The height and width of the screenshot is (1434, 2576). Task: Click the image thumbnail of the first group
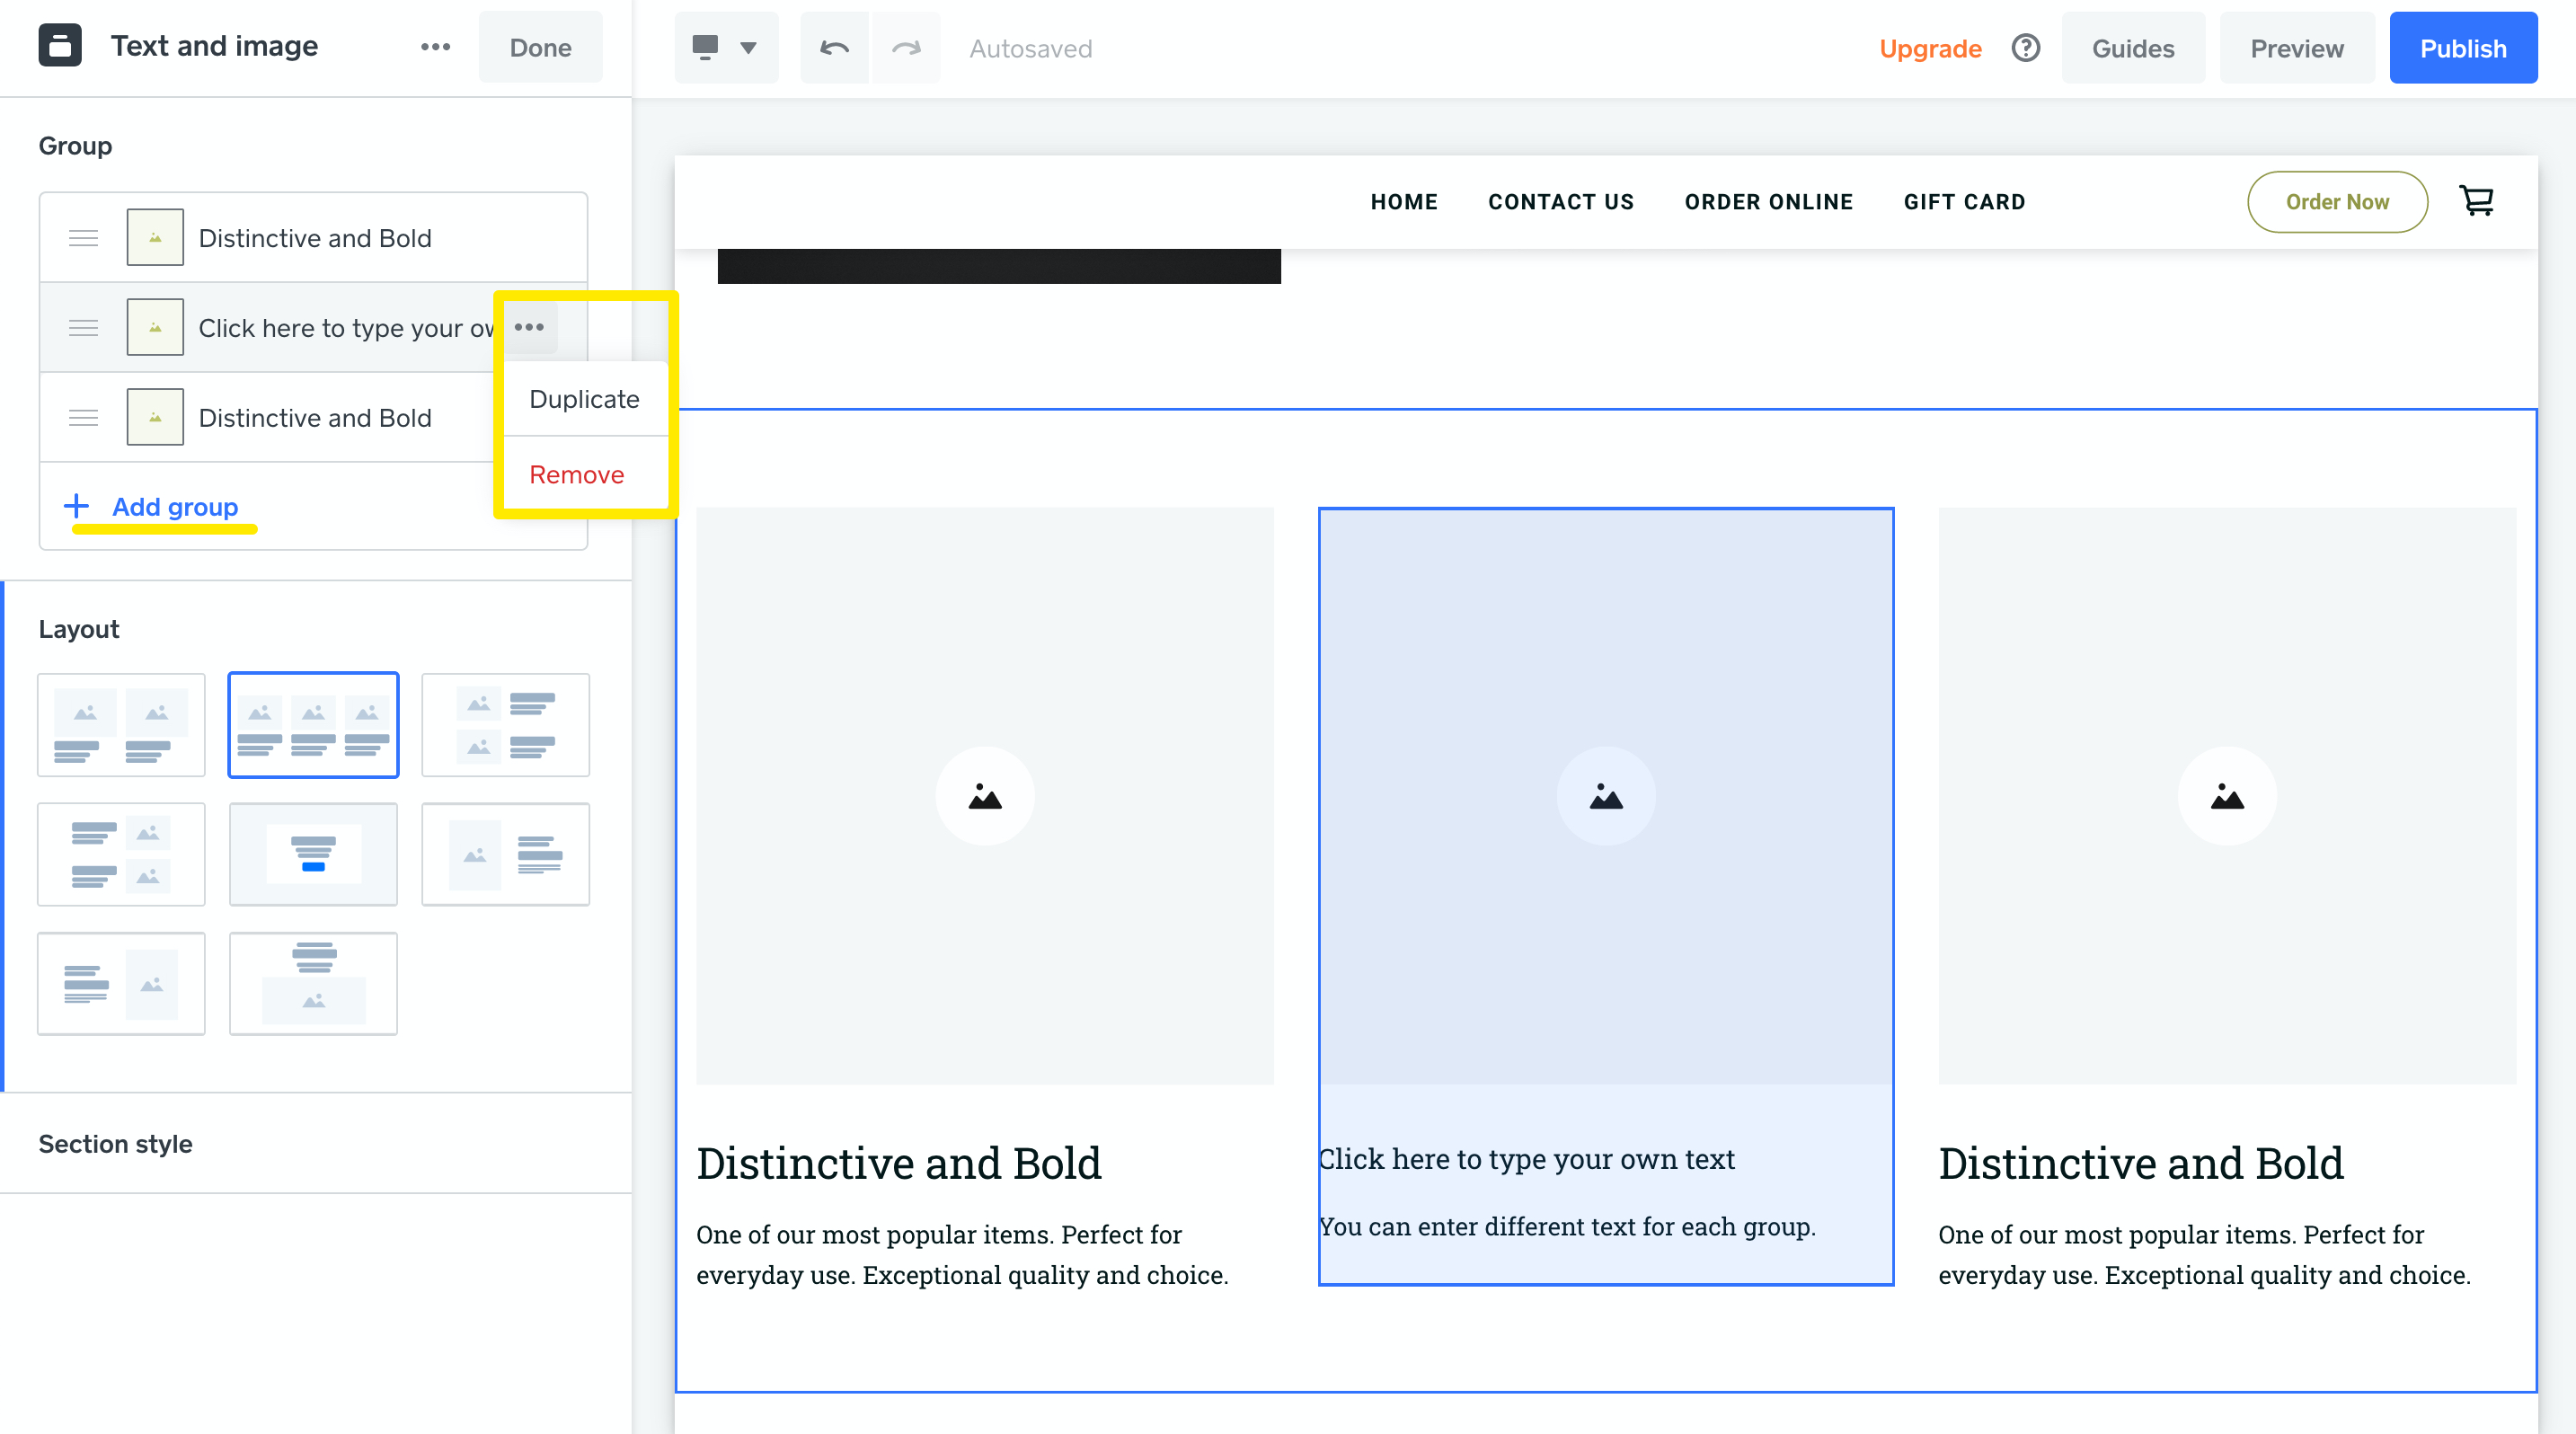155,237
